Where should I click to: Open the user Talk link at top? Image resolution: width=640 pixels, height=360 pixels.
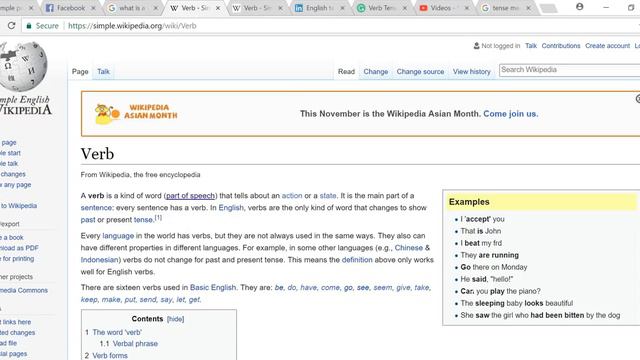click(x=531, y=46)
